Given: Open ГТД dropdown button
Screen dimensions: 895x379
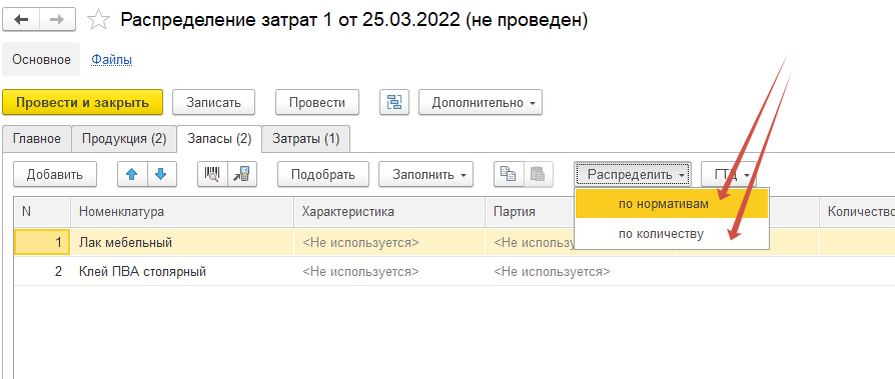Looking at the screenshot, I should pos(728,175).
